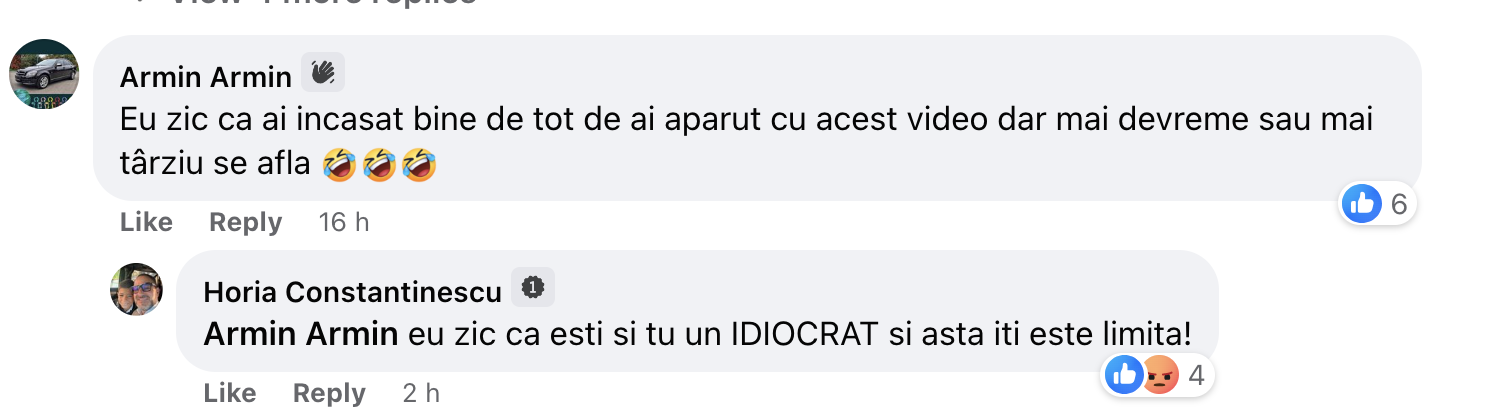Reply to Armin Armin's comment
Screen dimensions: 1496x418
point(245,222)
